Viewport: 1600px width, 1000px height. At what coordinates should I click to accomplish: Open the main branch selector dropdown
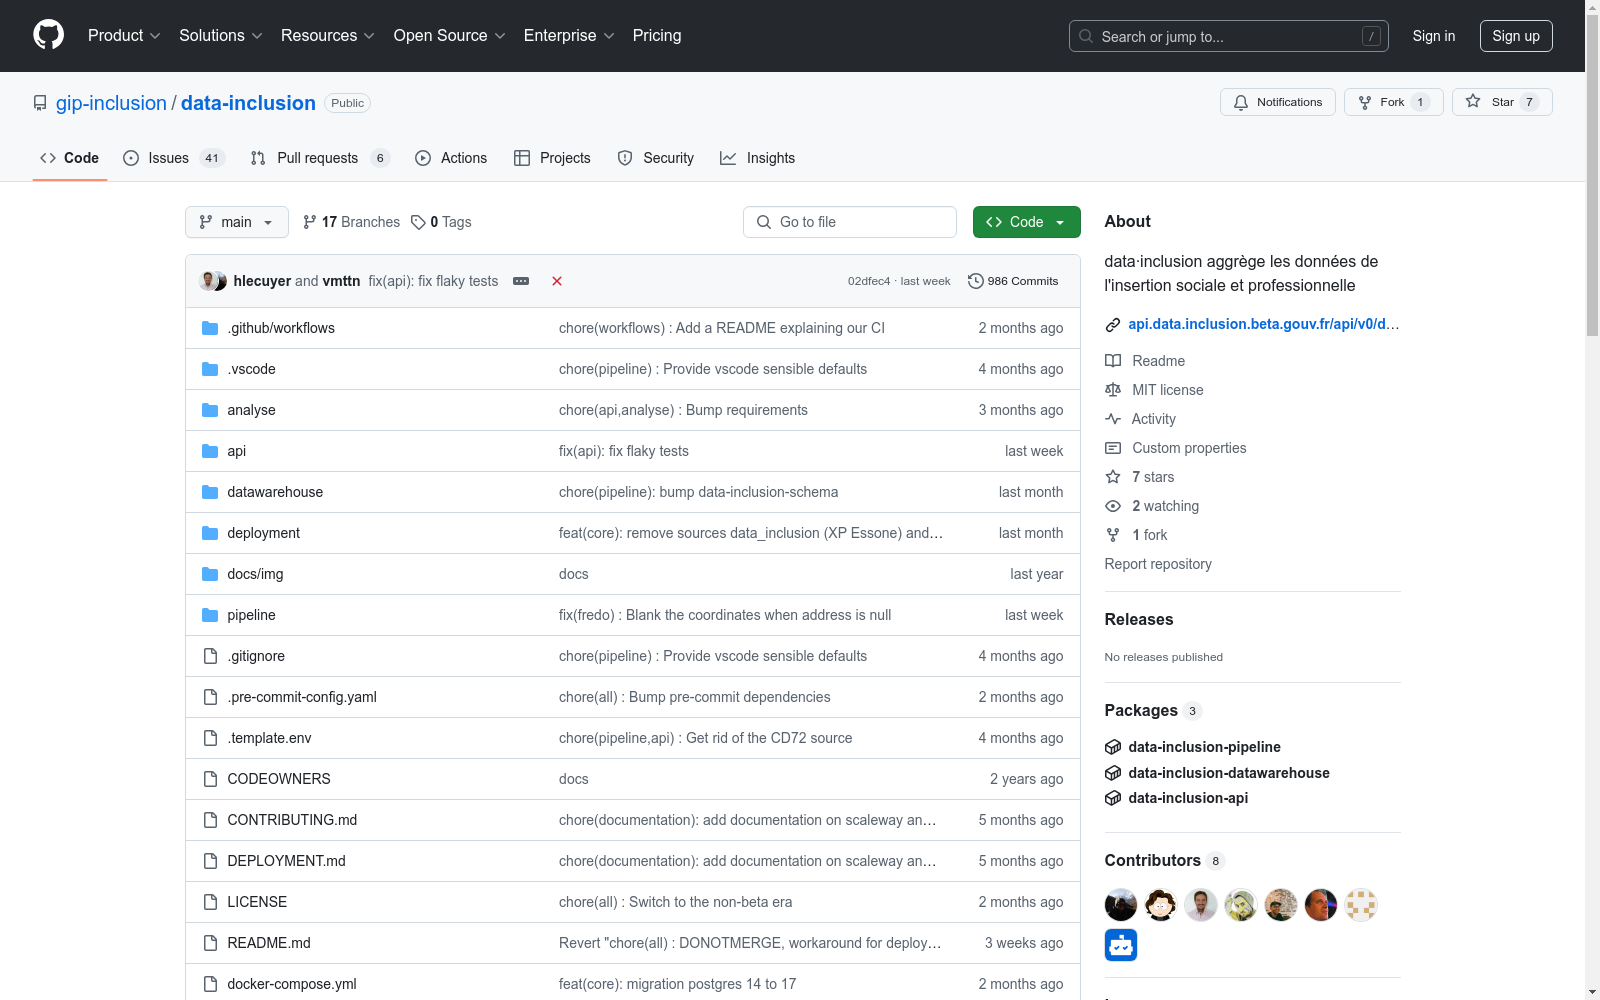237,222
